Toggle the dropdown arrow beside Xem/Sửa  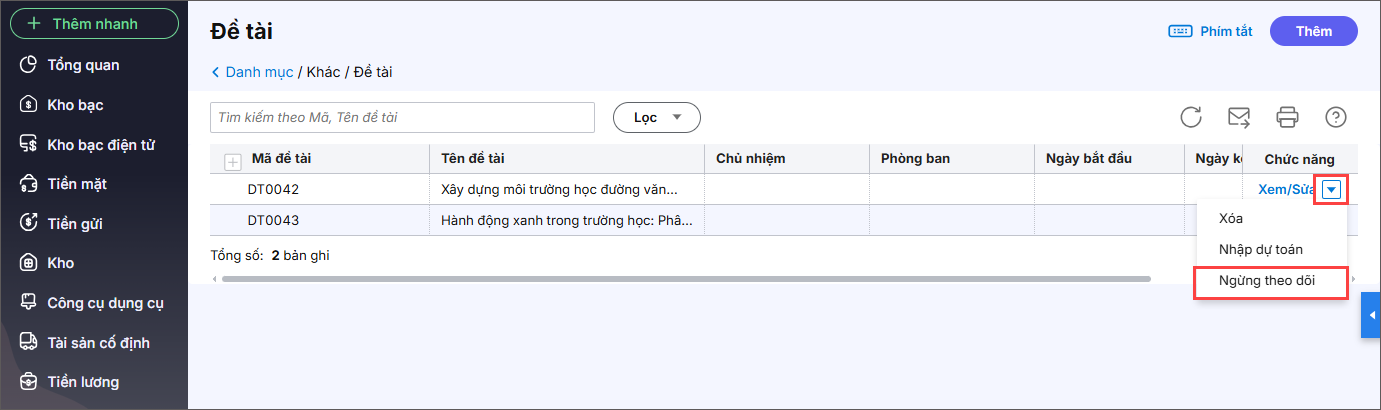[1331, 190]
